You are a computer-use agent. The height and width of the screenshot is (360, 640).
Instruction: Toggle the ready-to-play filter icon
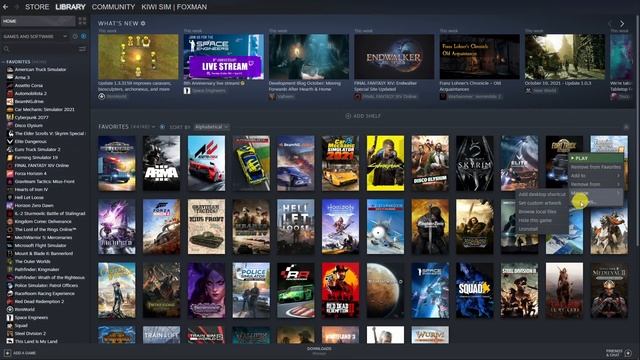click(83, 36)
